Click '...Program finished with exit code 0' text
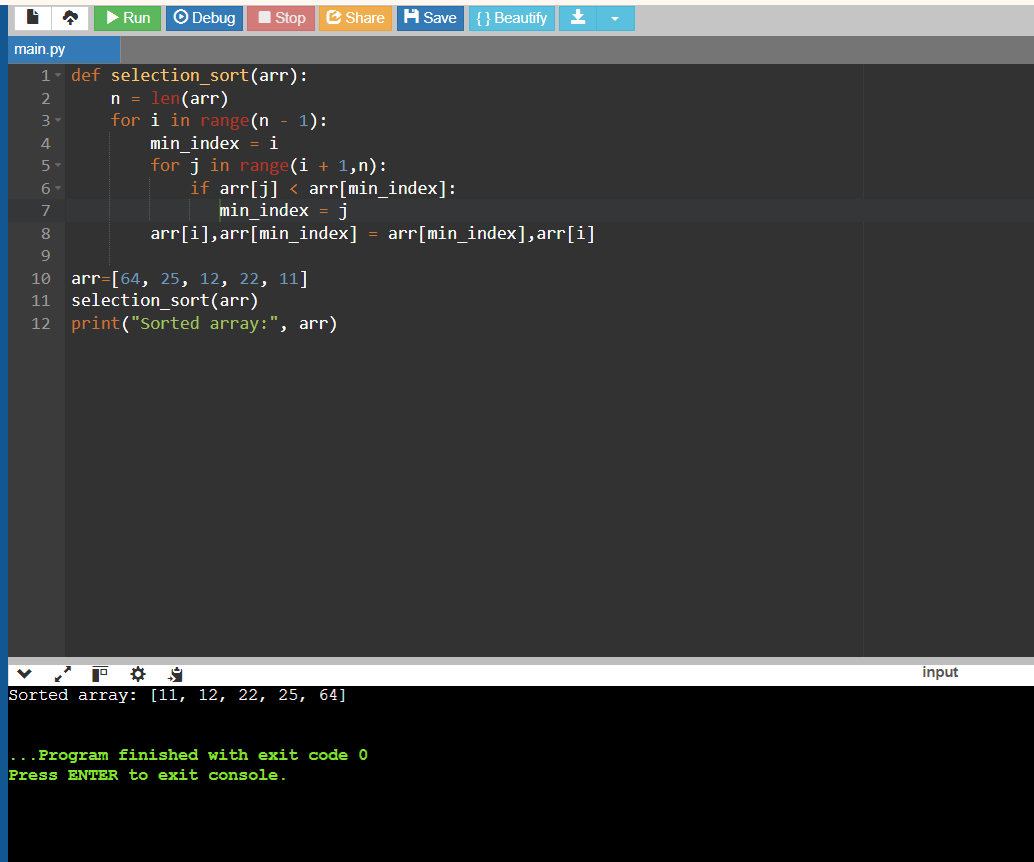 pos(188,754)
